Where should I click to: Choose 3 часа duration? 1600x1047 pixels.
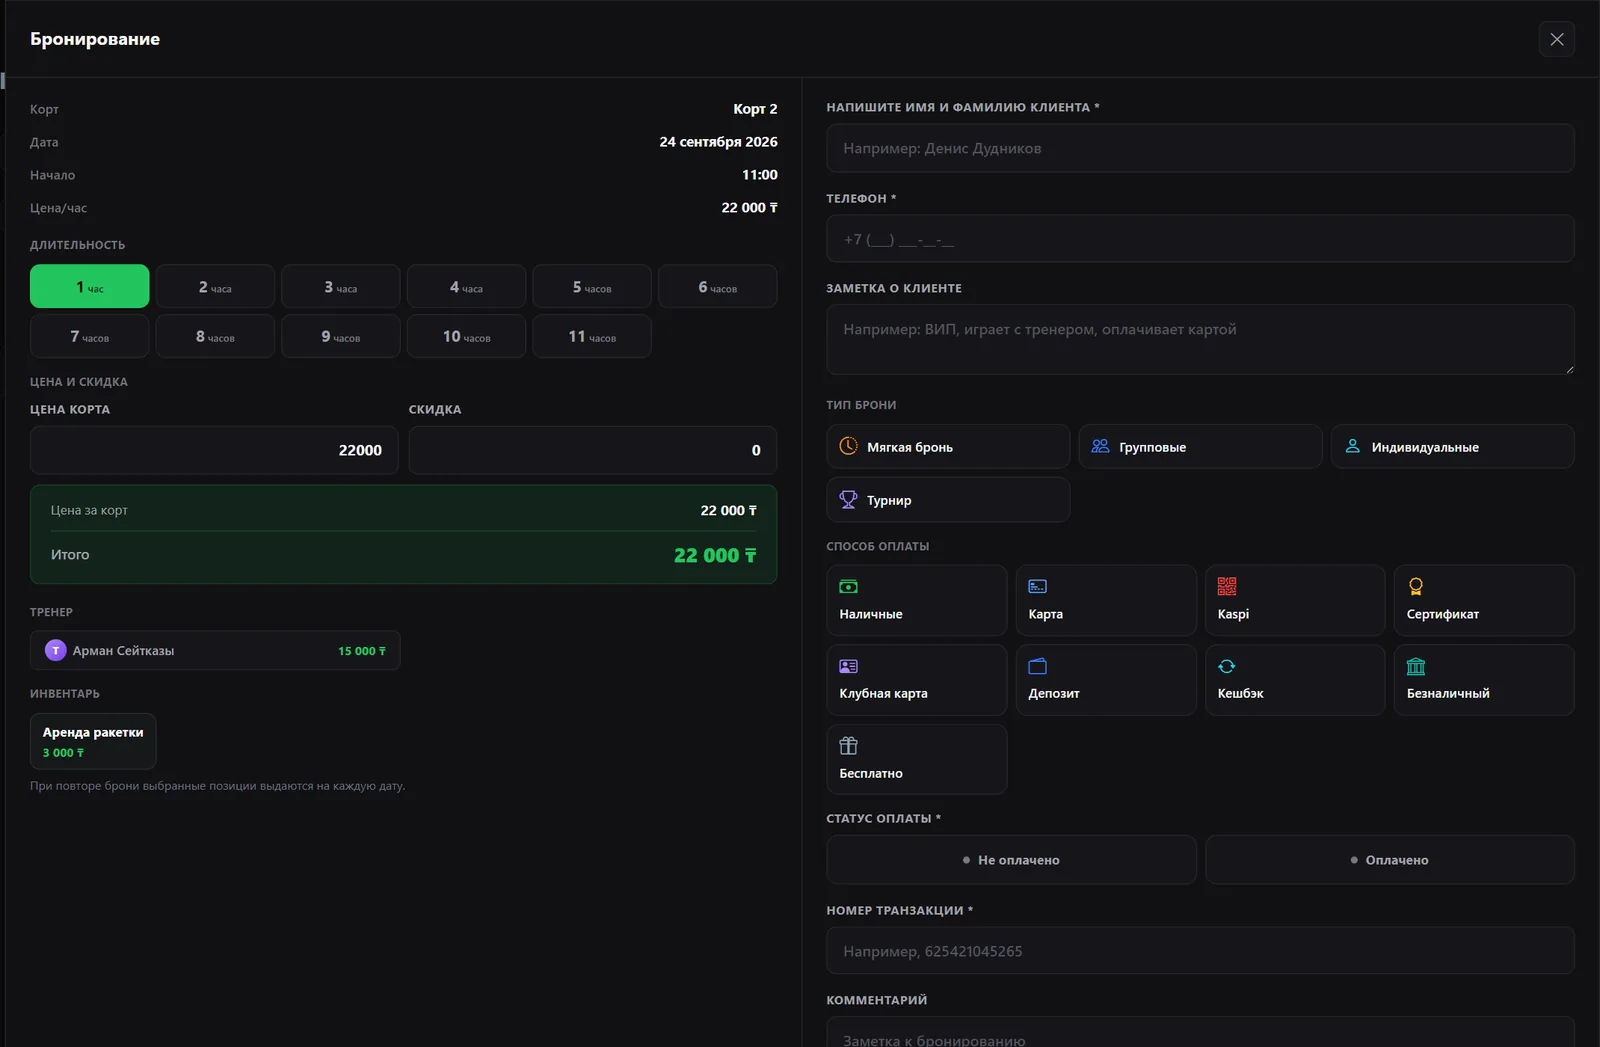[341, 286]
